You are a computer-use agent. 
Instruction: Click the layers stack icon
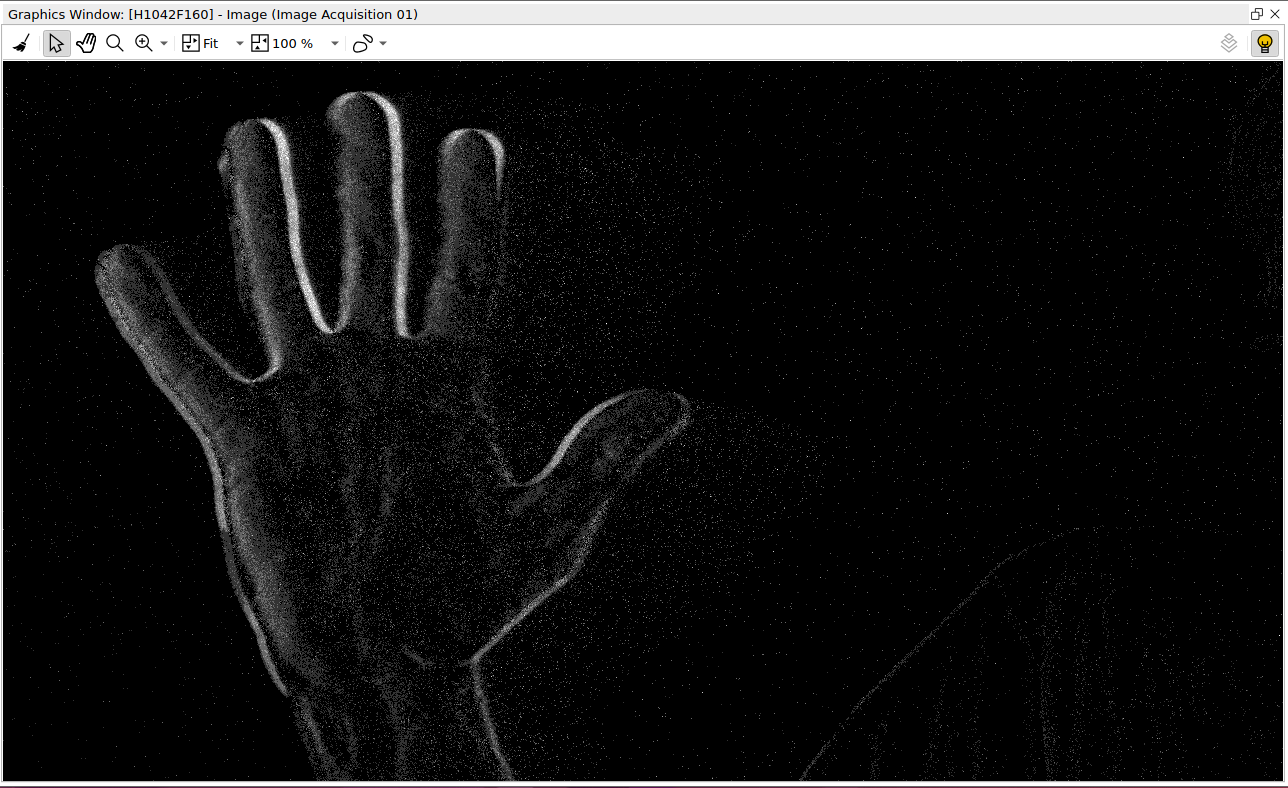pos(1229,44)
